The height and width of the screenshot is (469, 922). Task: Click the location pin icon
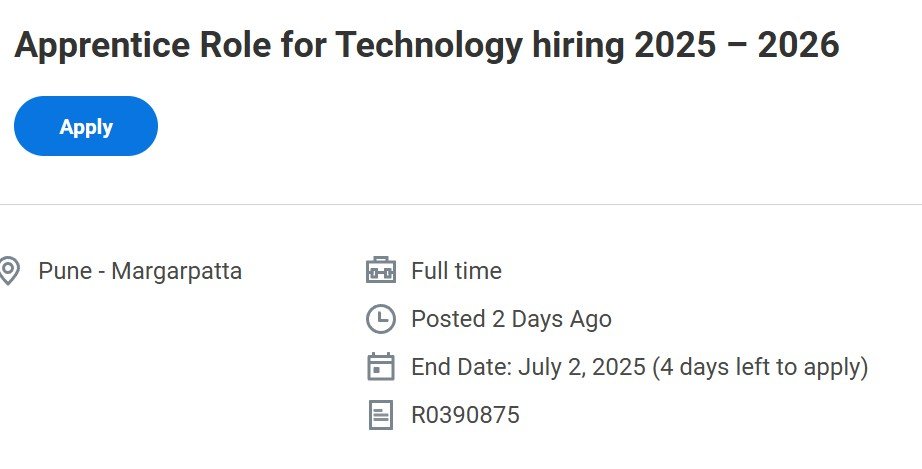(8, 271)
